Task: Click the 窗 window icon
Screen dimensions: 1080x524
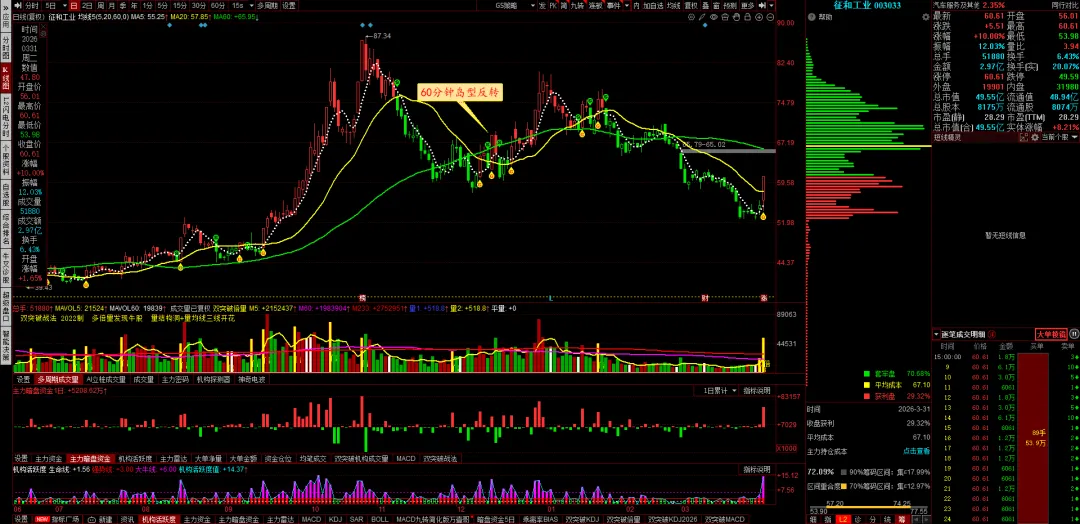Action: [716, 5]
